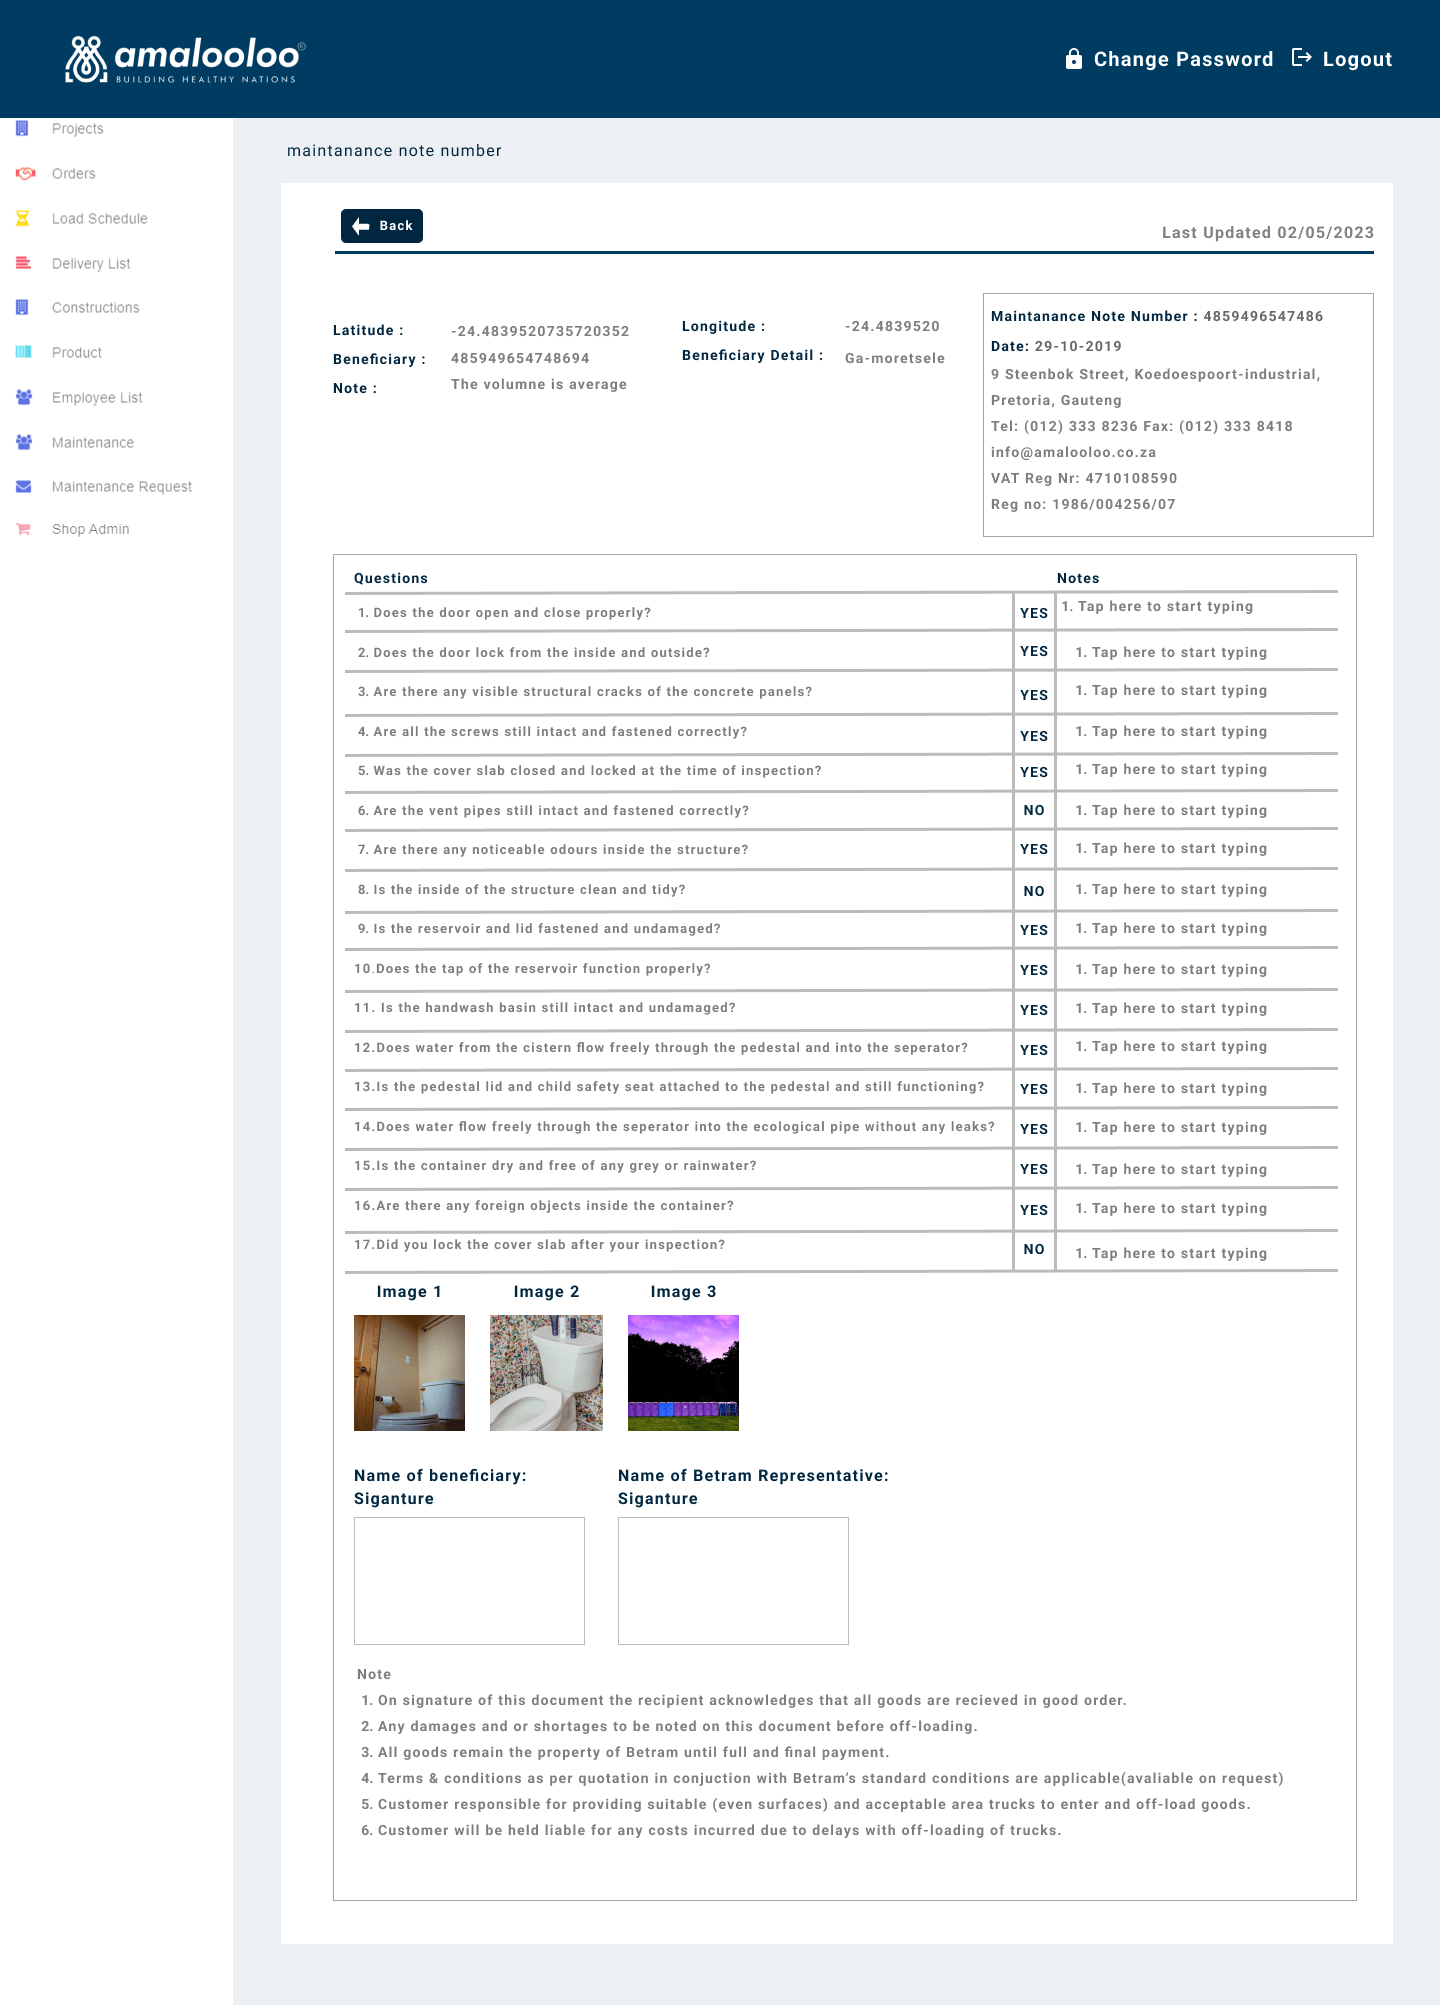Click the Last Updated 02/05/2023 text
The height and width of the screenshot is (2005, 1440).
point(1268,232)
